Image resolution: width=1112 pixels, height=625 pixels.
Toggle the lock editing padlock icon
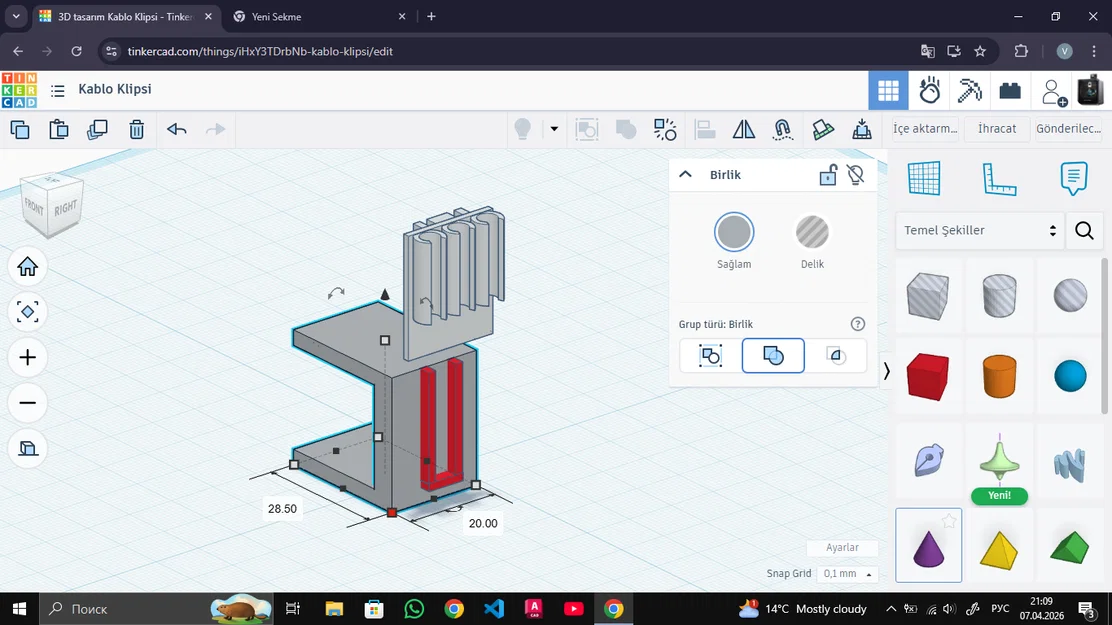click(x=828, y=175)
